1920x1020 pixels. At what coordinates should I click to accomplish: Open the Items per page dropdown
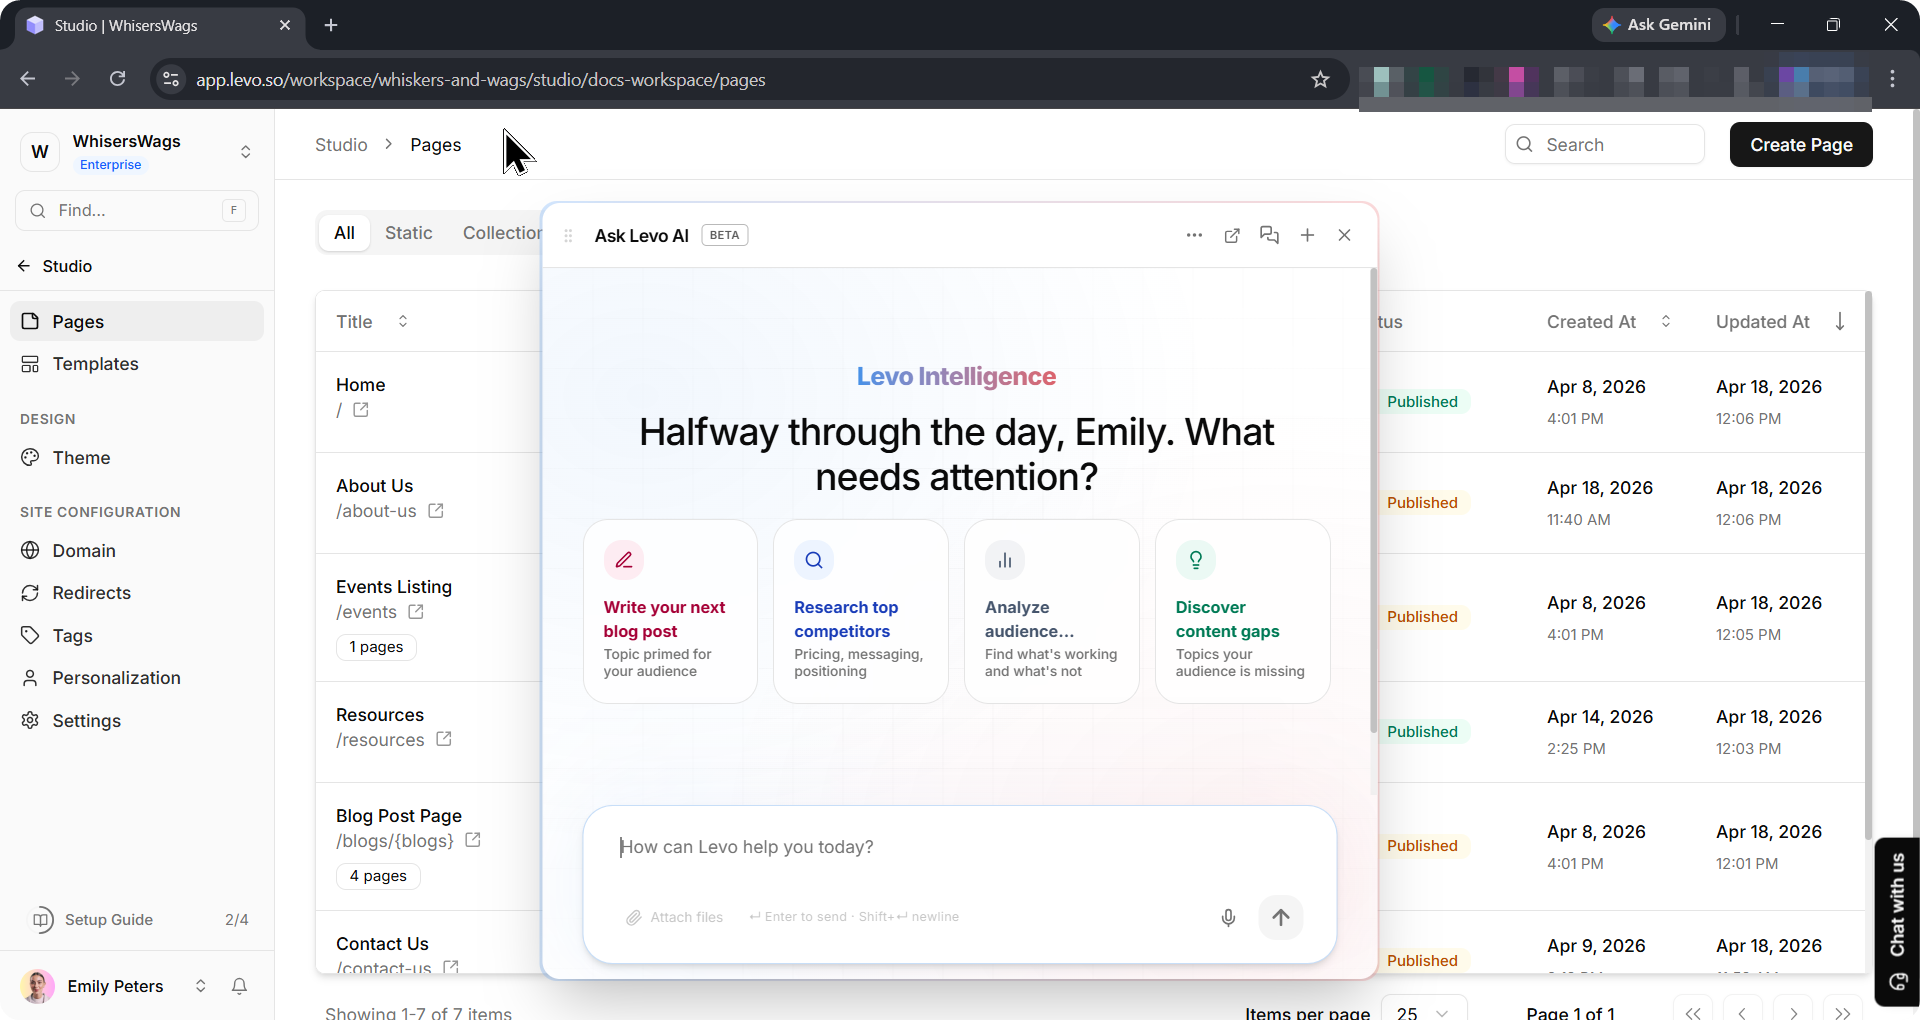(x=1423, y=1012)
